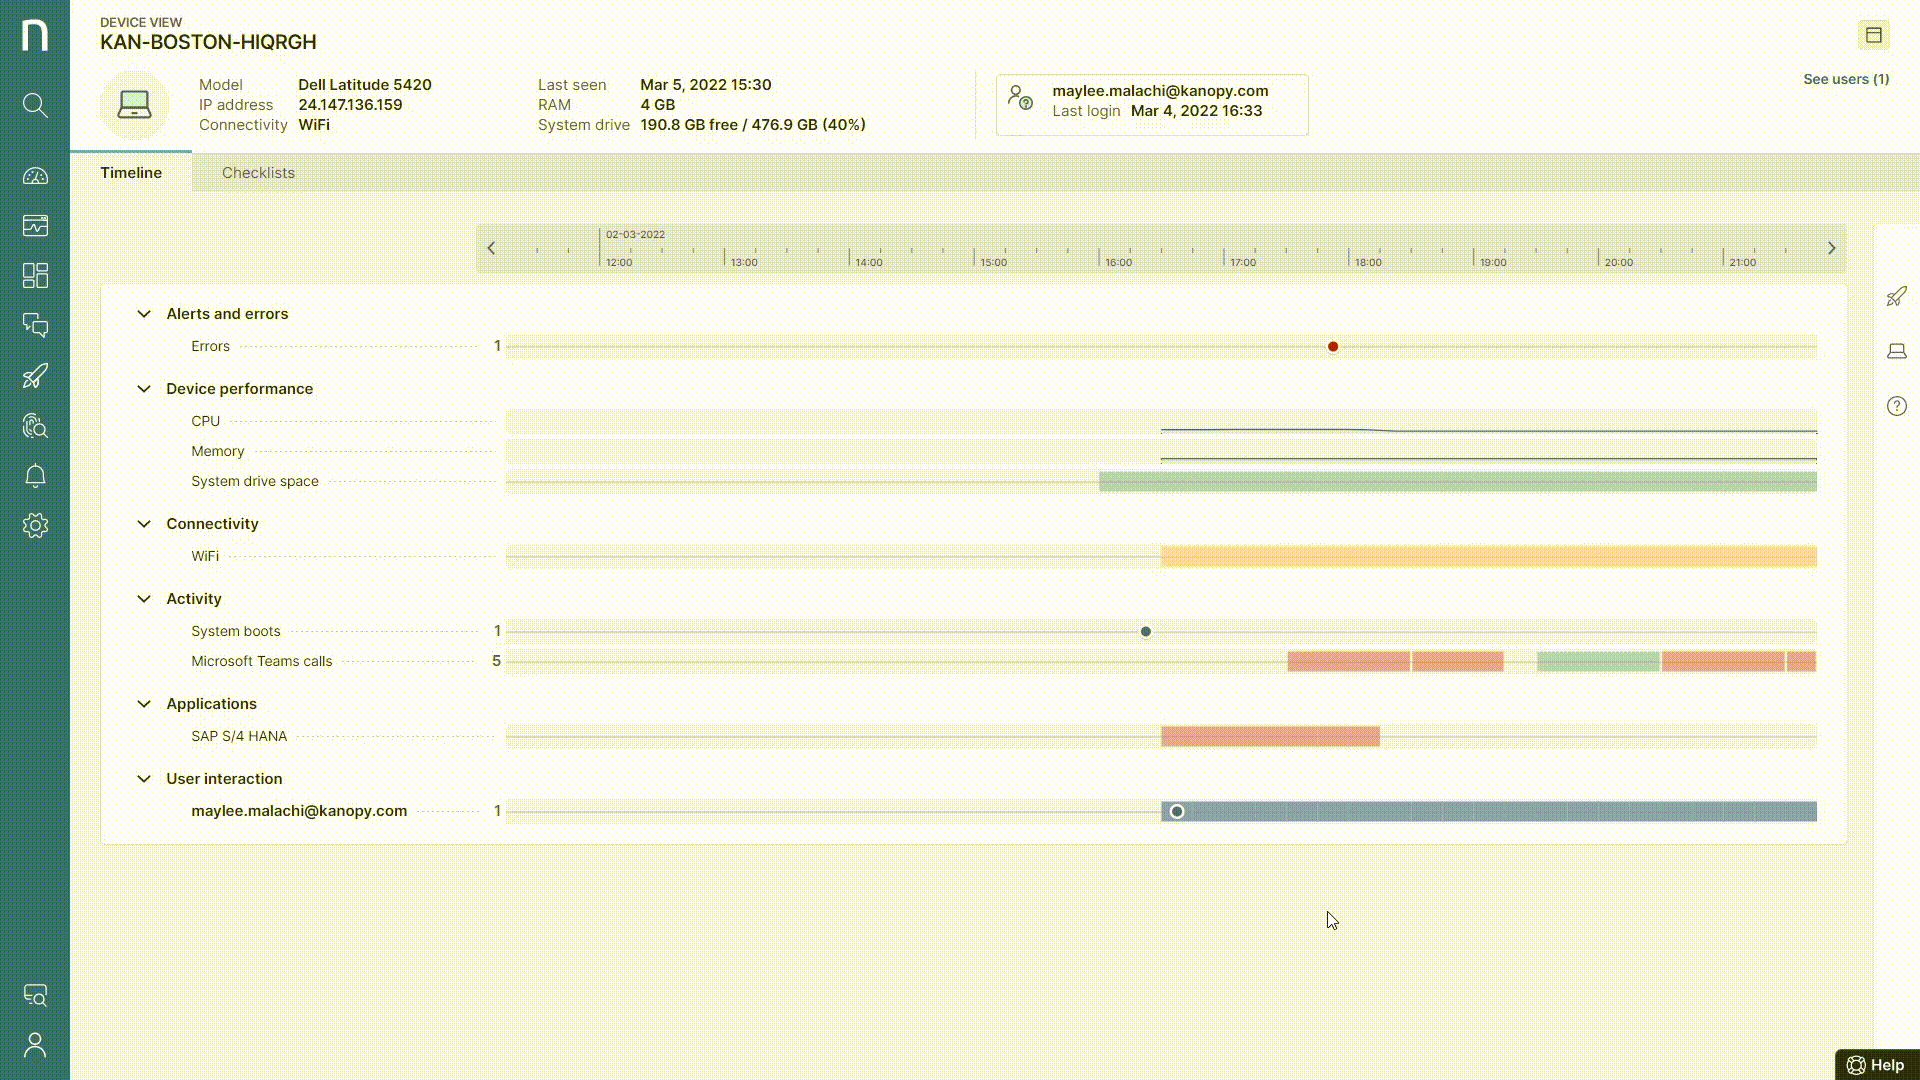This screenshot has width=1920, height=1080.
Task: Click the left arrow to shift the timeline earlier
Action: tap(491, 247)
